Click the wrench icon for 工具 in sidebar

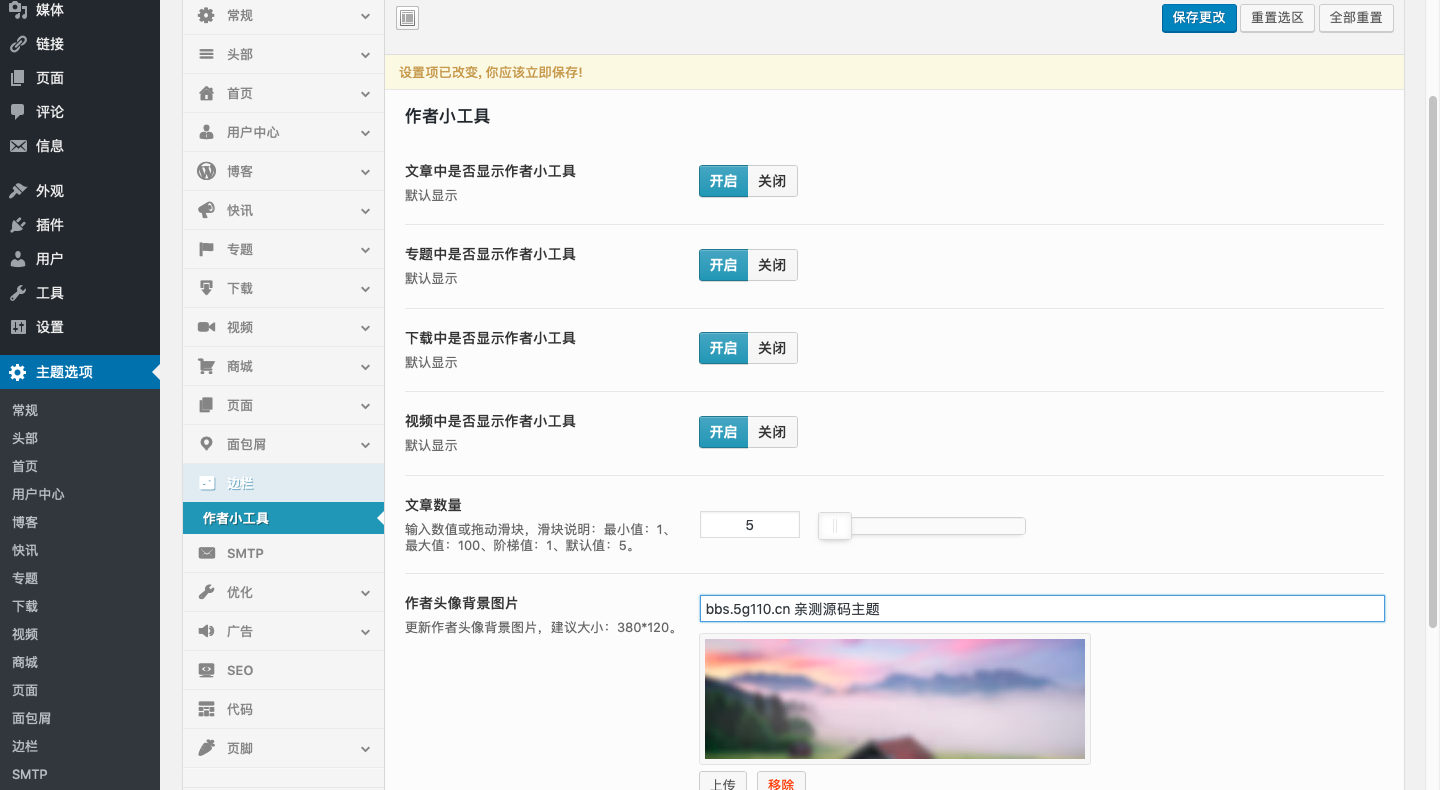pyautogui.click(x=18, y=293)
